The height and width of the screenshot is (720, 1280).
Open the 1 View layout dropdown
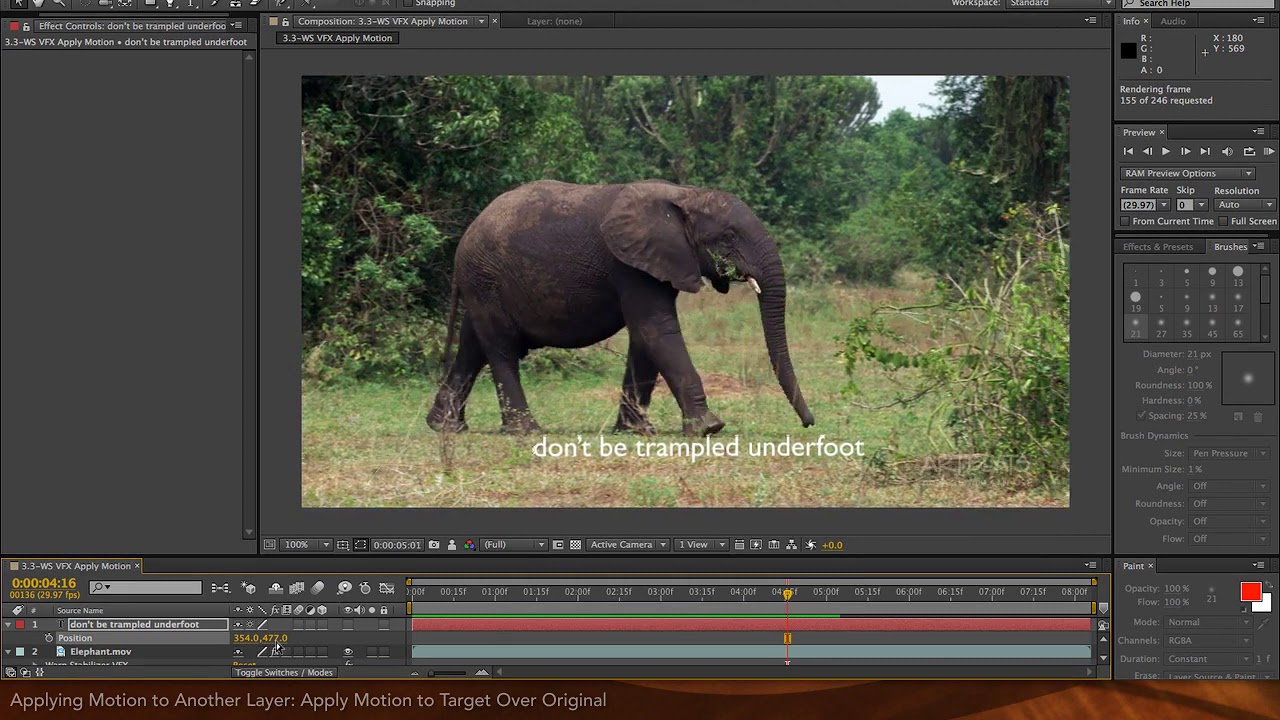pos(700,545)
